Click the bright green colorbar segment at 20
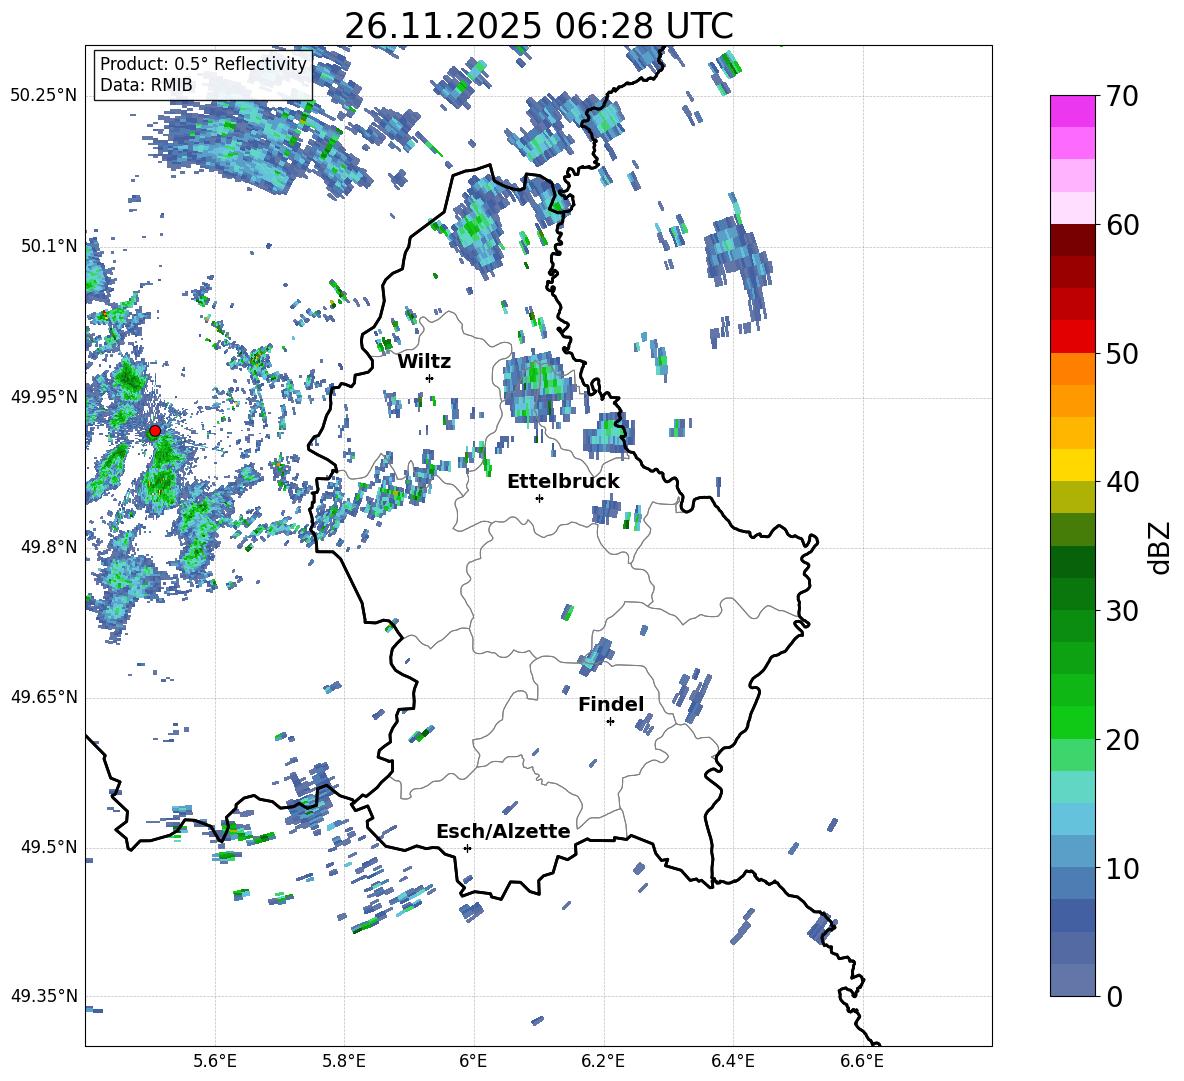Image resolution: width=1184 pixels, height=1081 pixels. [1072, 722]
